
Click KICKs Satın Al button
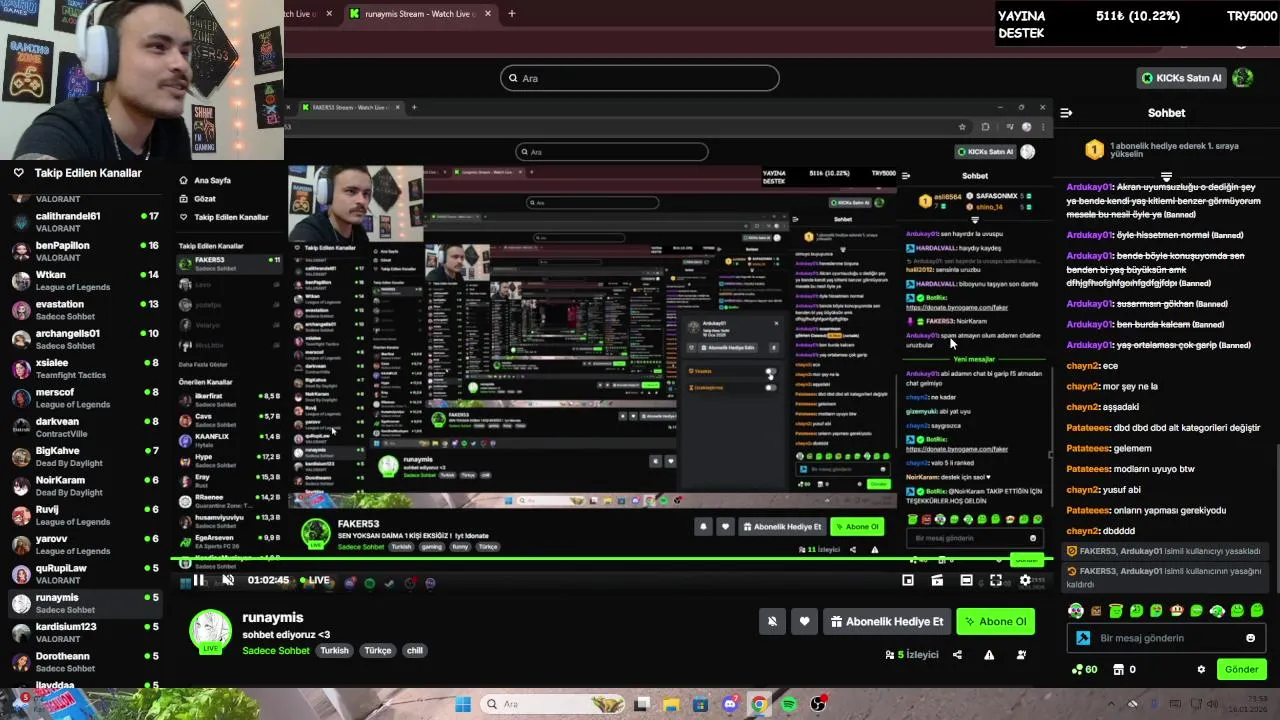[x=1181, y=78]
